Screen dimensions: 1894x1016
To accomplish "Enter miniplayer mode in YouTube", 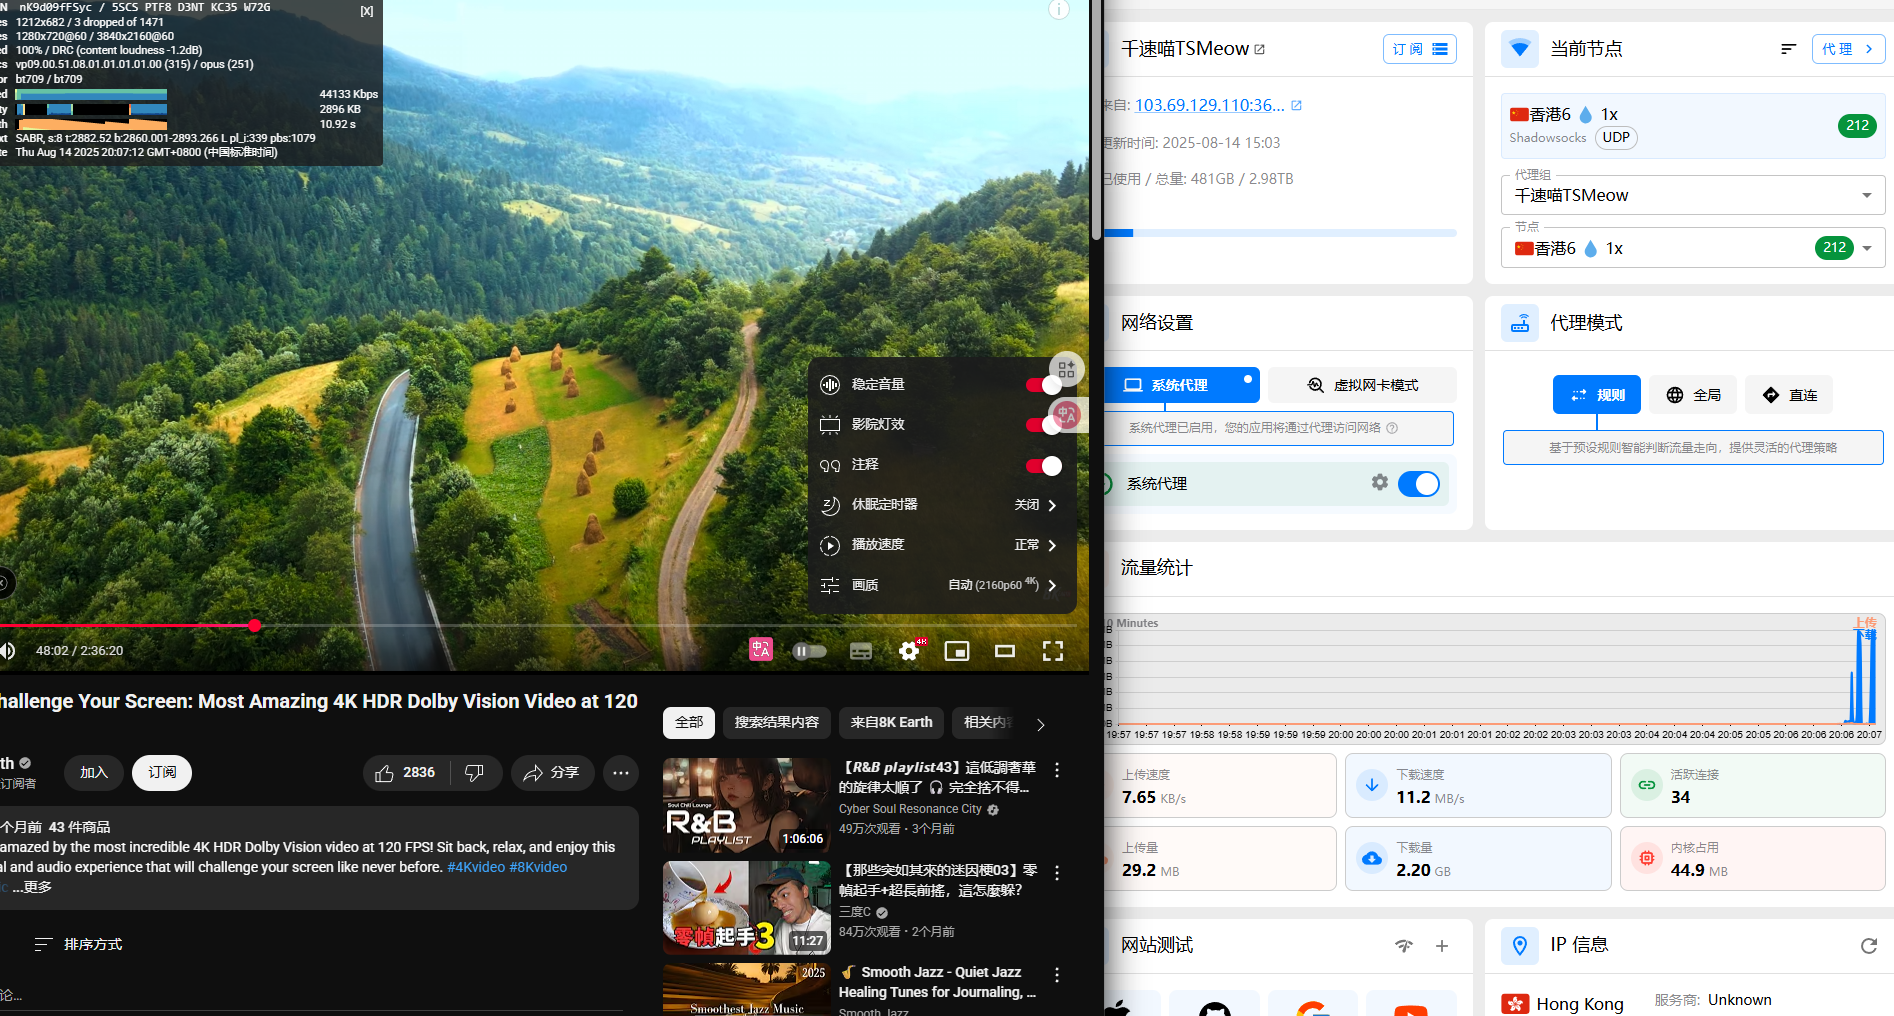I will pyautogui.click(x=957, y=651).
